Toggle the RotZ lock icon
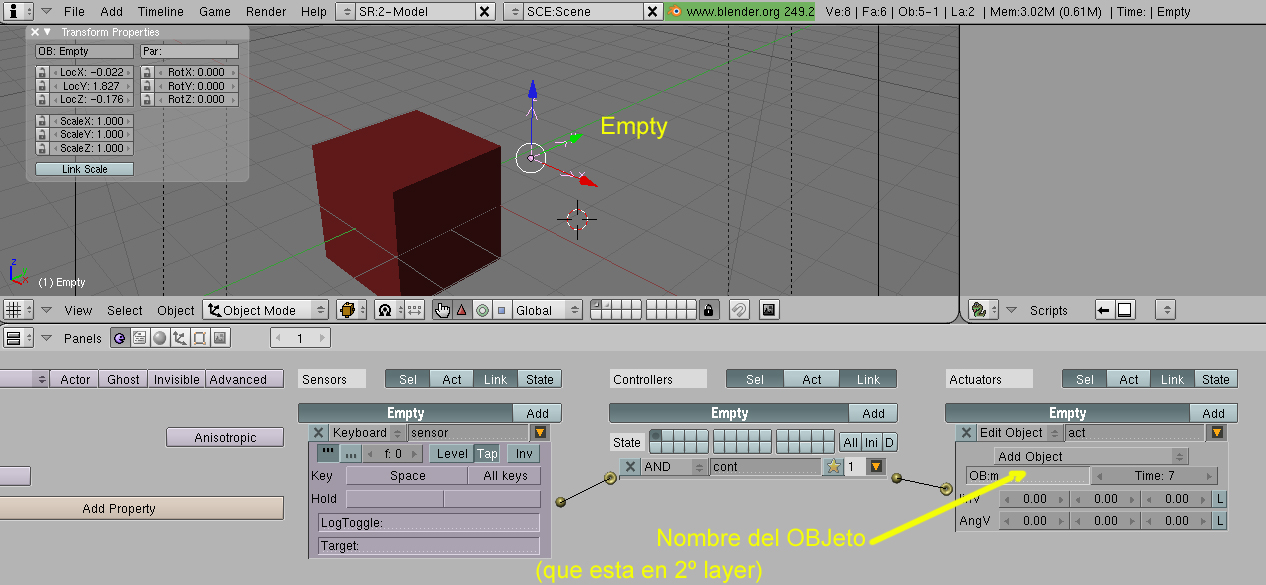This screenshot has width=1266, height=585. click(147, 99)
